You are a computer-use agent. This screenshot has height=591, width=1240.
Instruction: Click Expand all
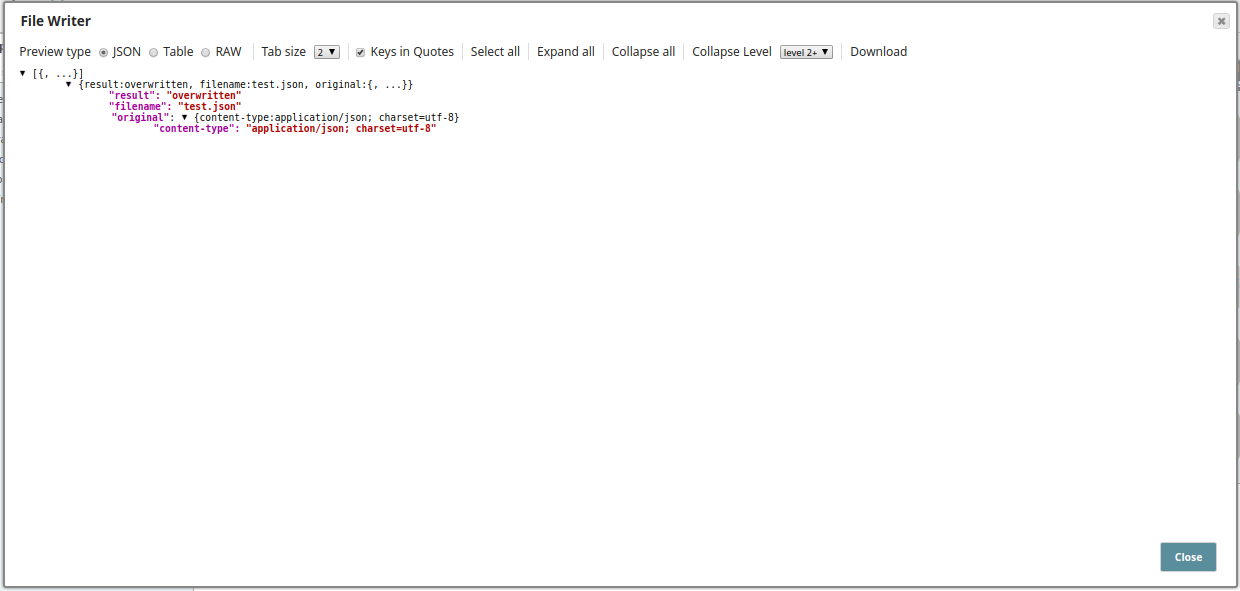click(565, 51)
